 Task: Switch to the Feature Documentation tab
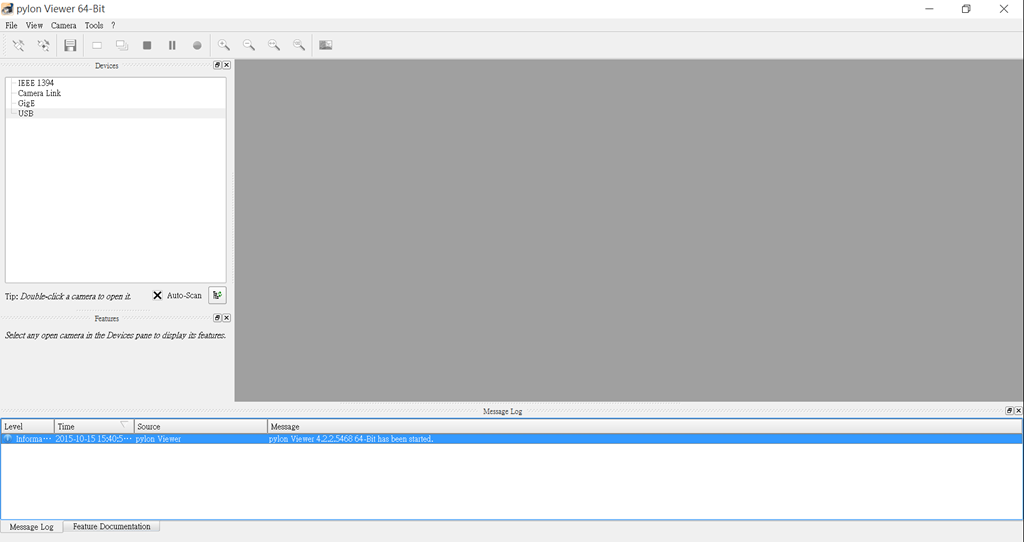(x=112, y=526)
